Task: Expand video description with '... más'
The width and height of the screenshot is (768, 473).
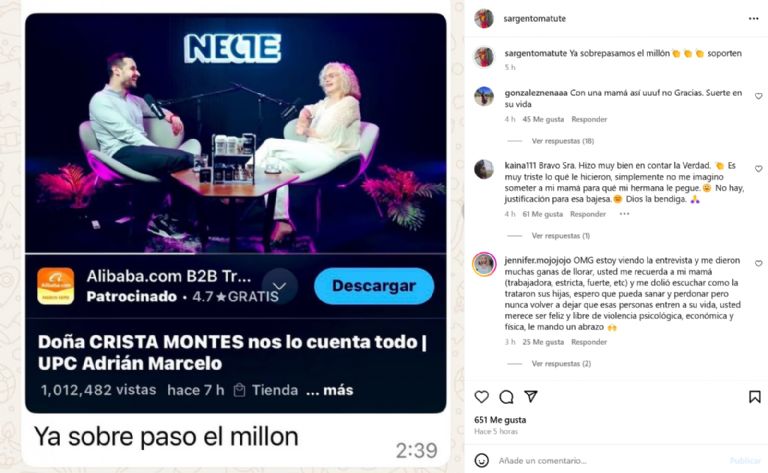Action: (330, 390)
